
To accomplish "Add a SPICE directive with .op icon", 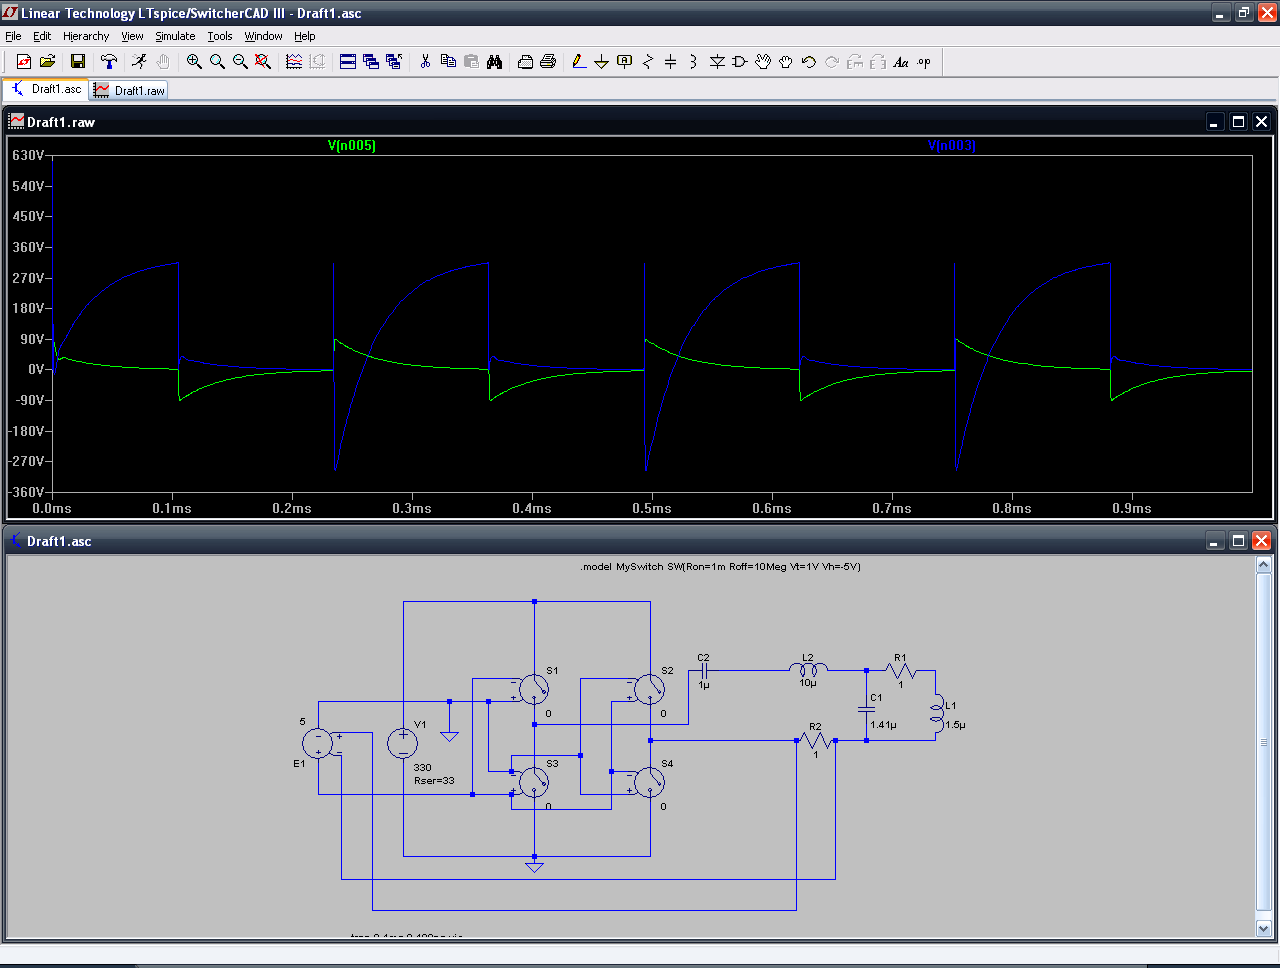I will pyautogui.click(x=924, y=62).
